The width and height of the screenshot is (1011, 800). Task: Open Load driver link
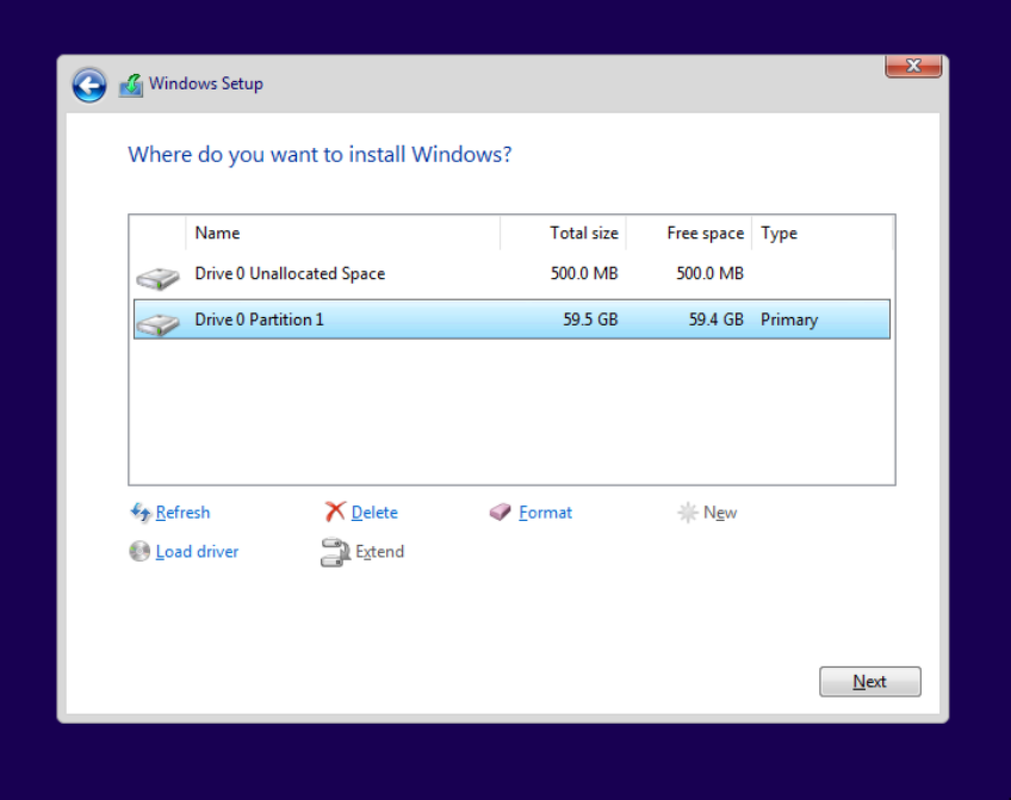tap(197, 552)
